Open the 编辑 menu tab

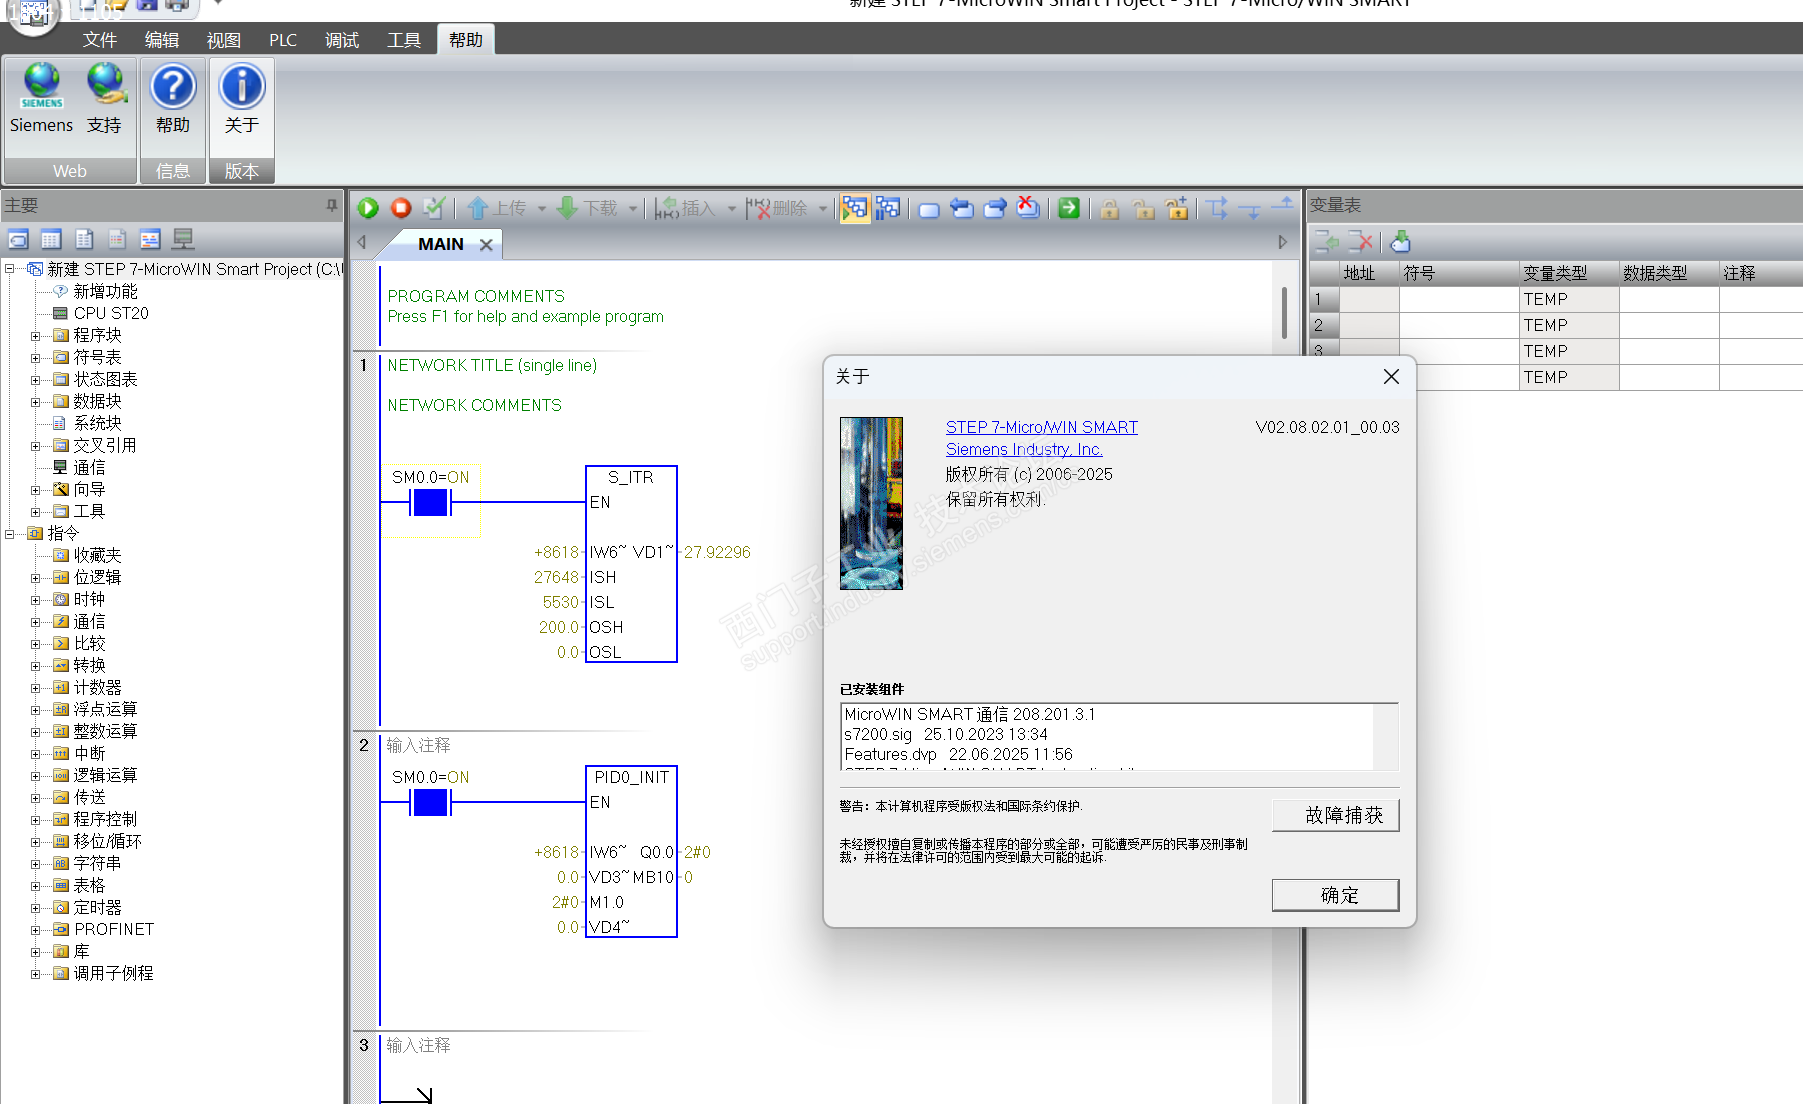point(162,40)
